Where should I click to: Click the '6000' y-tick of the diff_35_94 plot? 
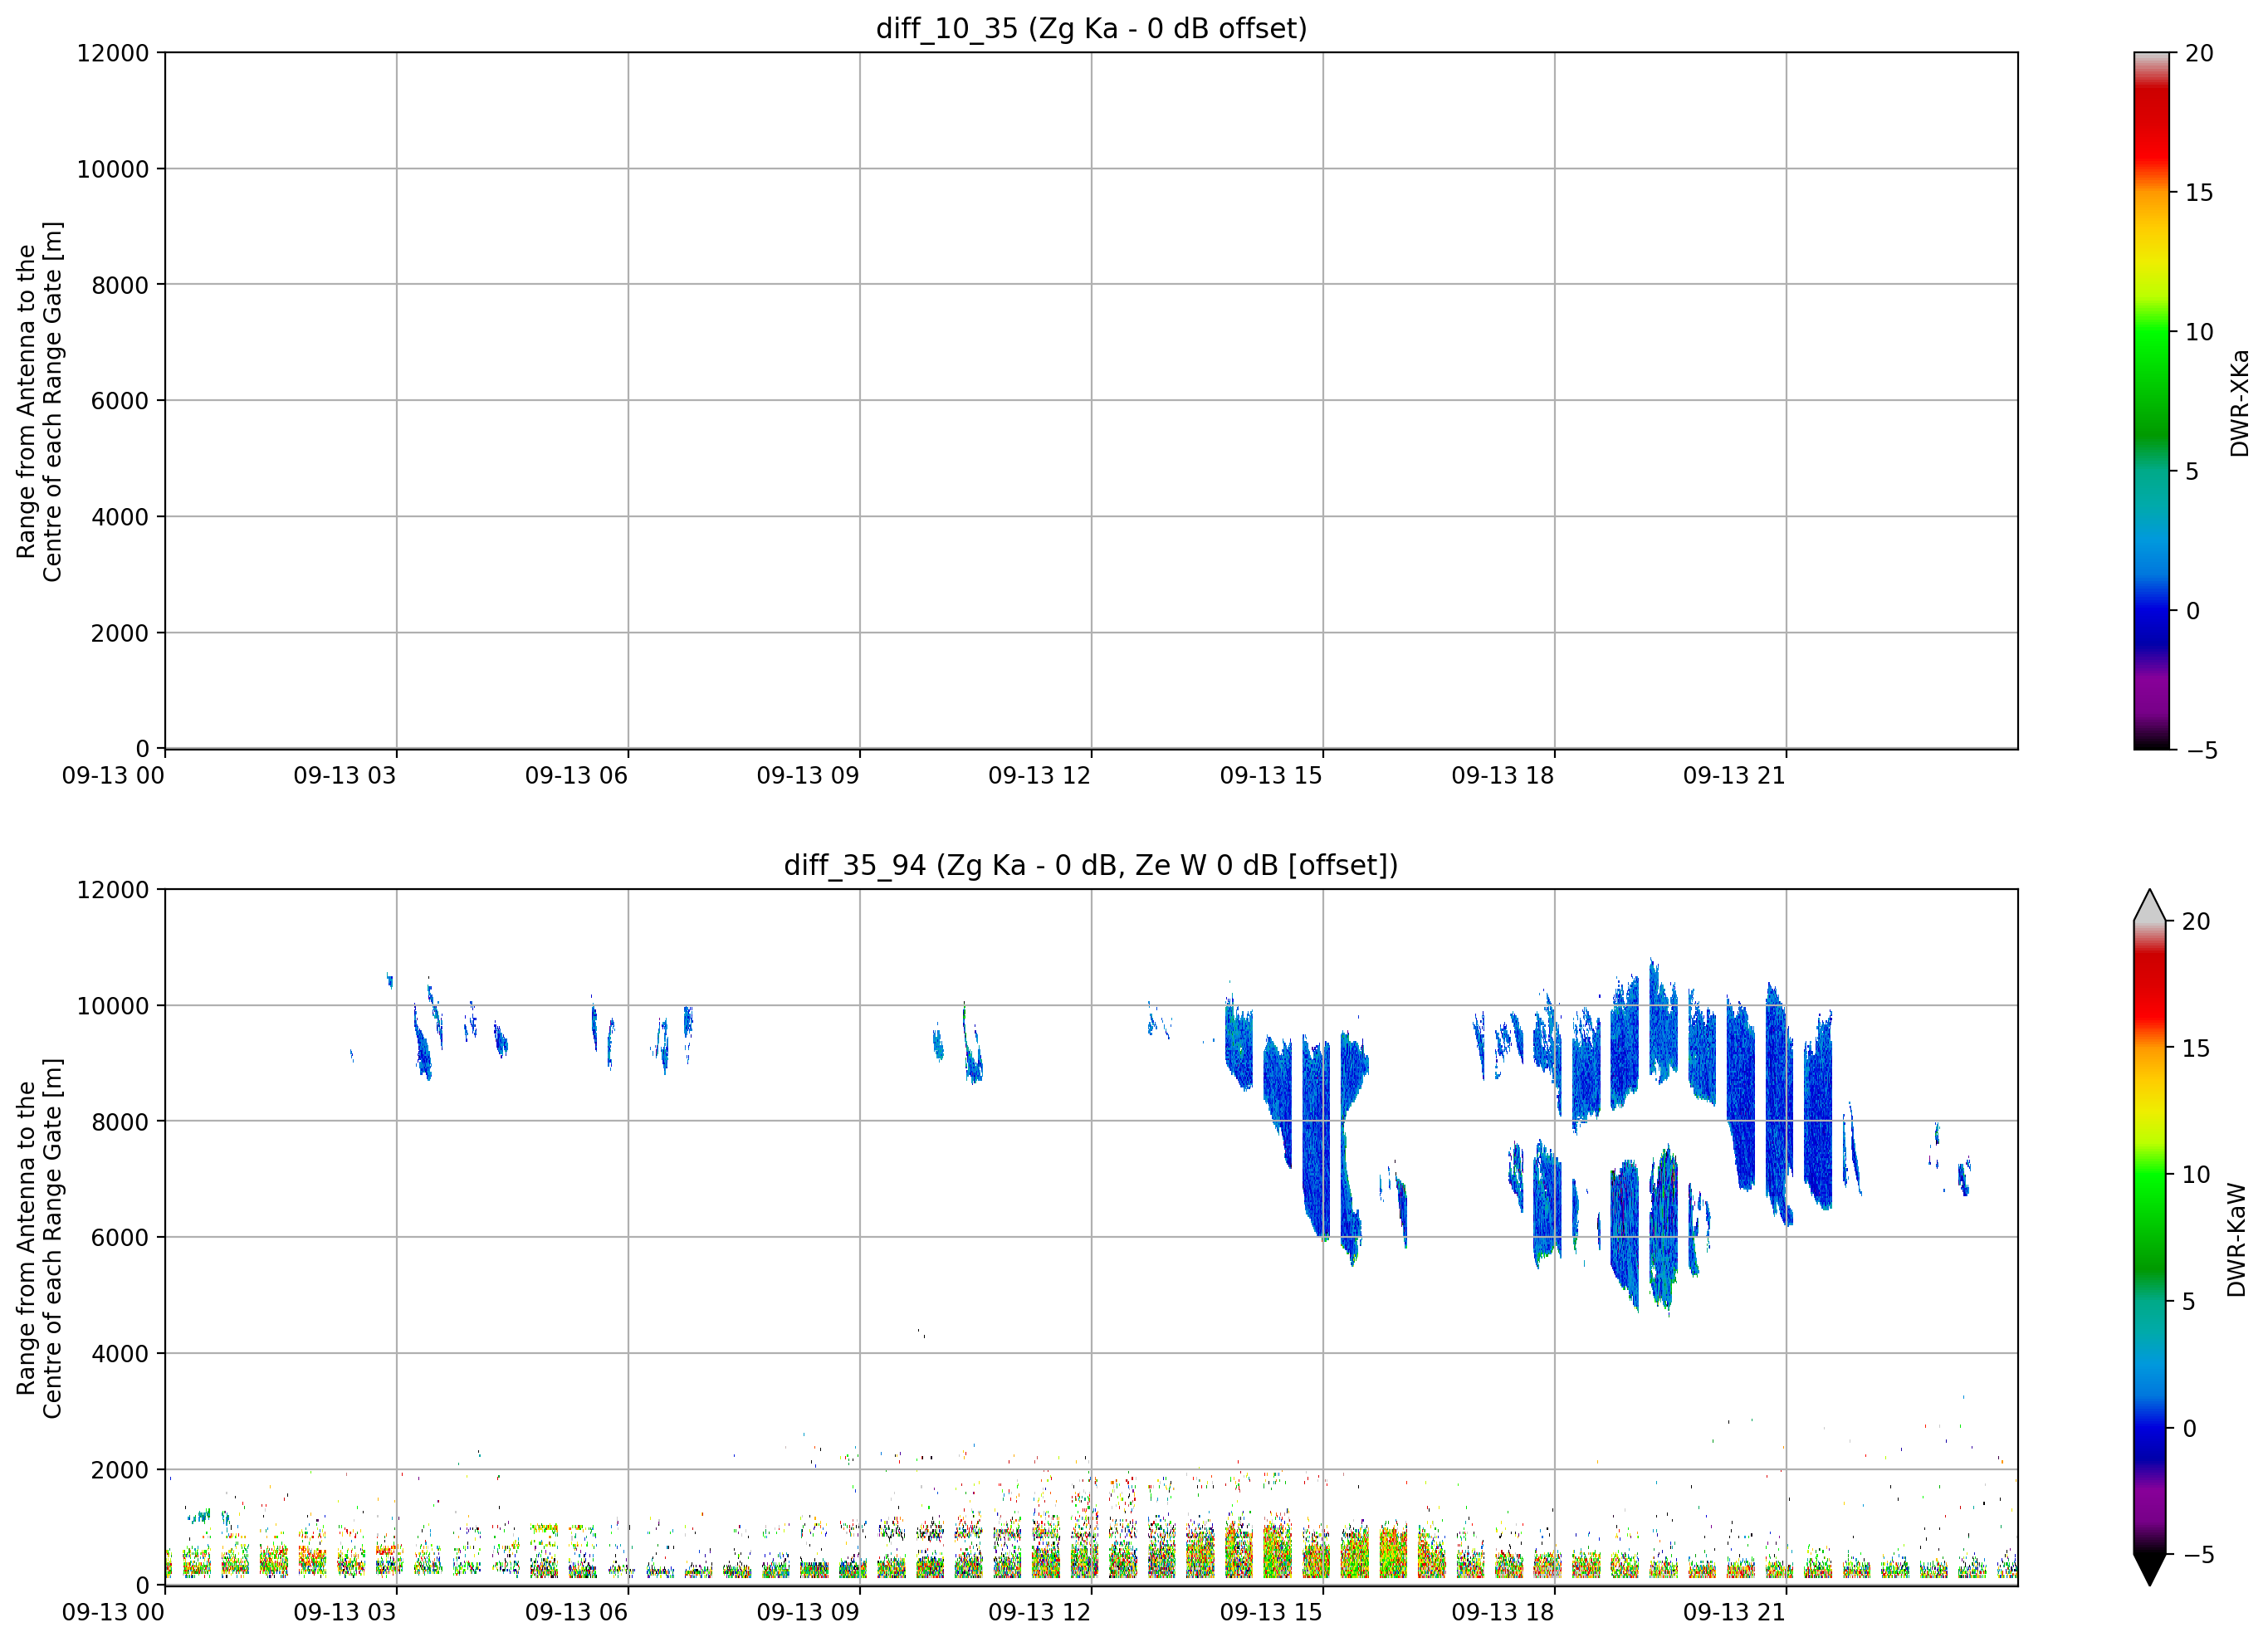[x=120, y=1238]
